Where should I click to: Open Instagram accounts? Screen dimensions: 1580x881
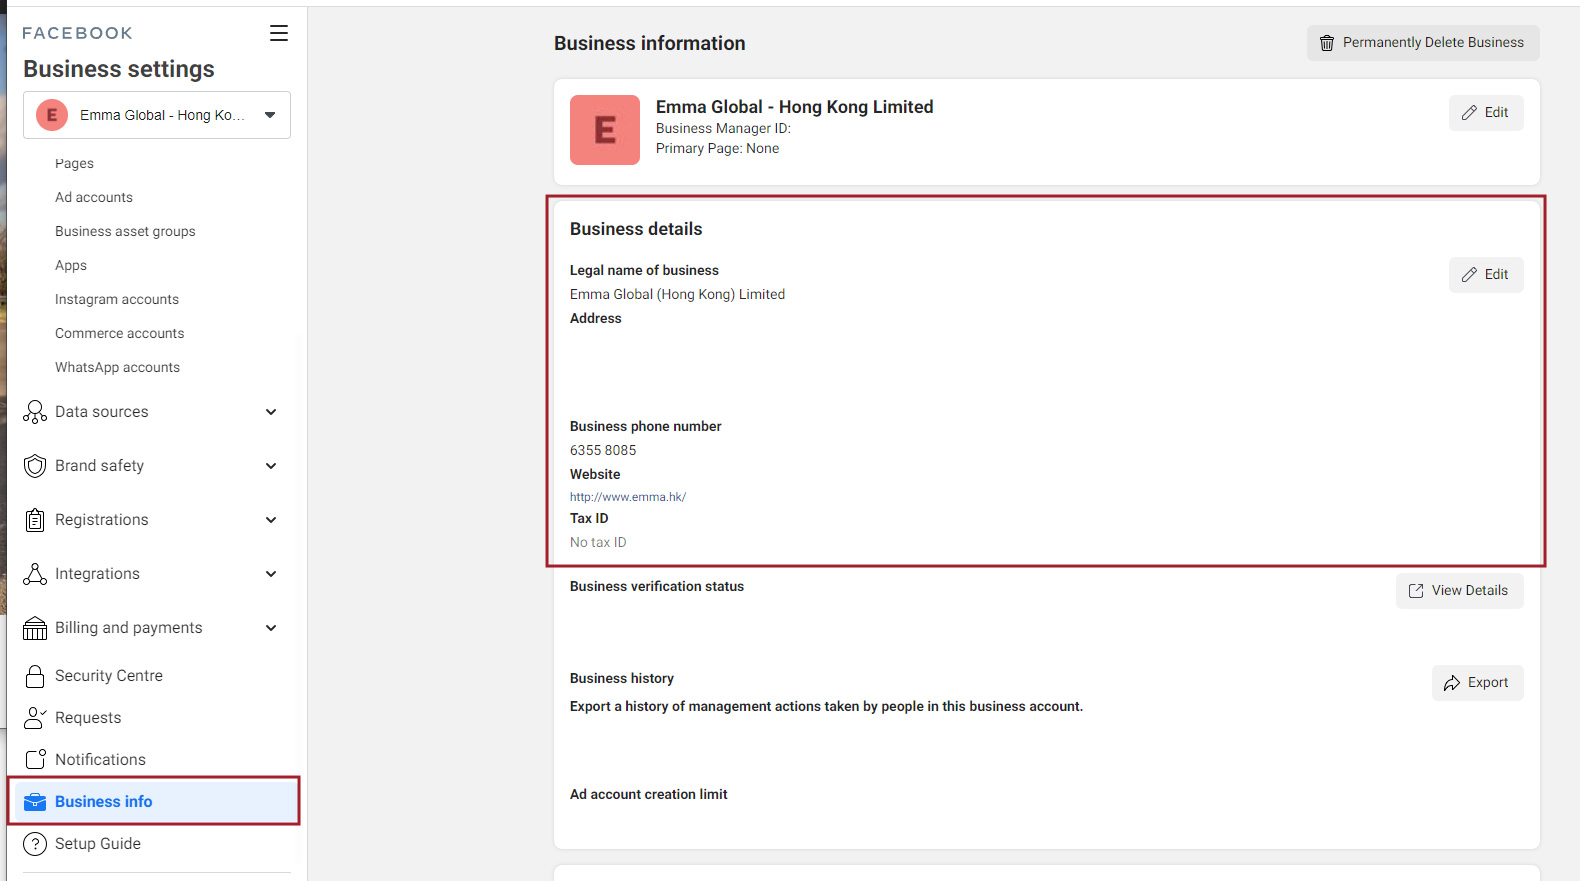[x=117, y=299]
